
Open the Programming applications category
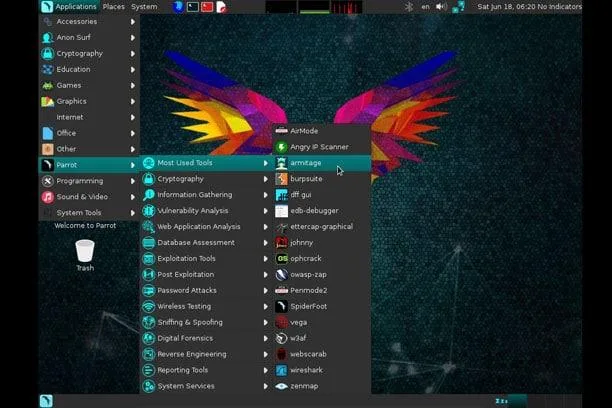[89, 181]
